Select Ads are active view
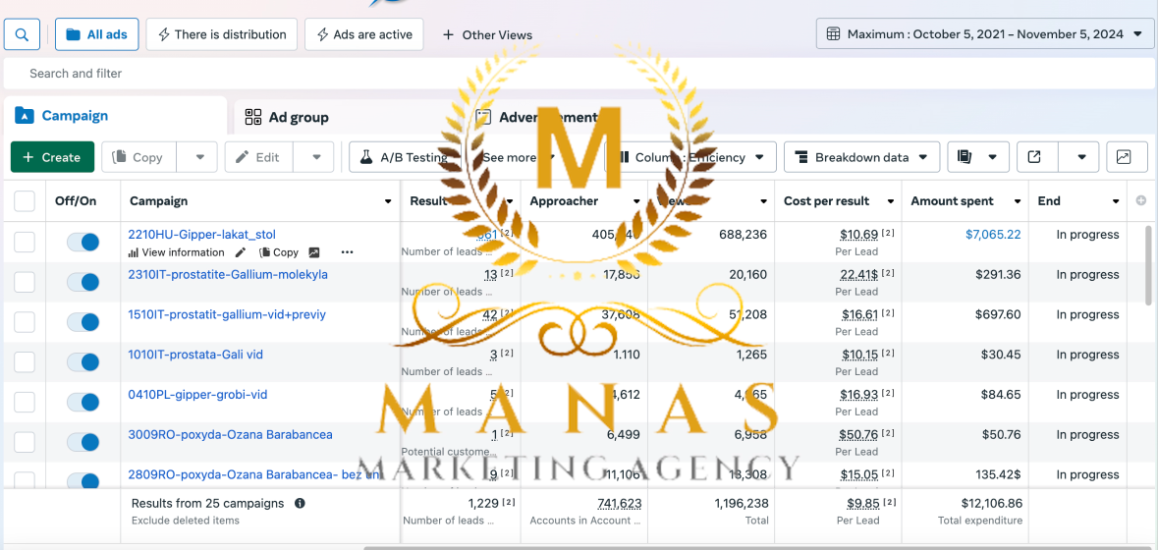 pos(364,34)
